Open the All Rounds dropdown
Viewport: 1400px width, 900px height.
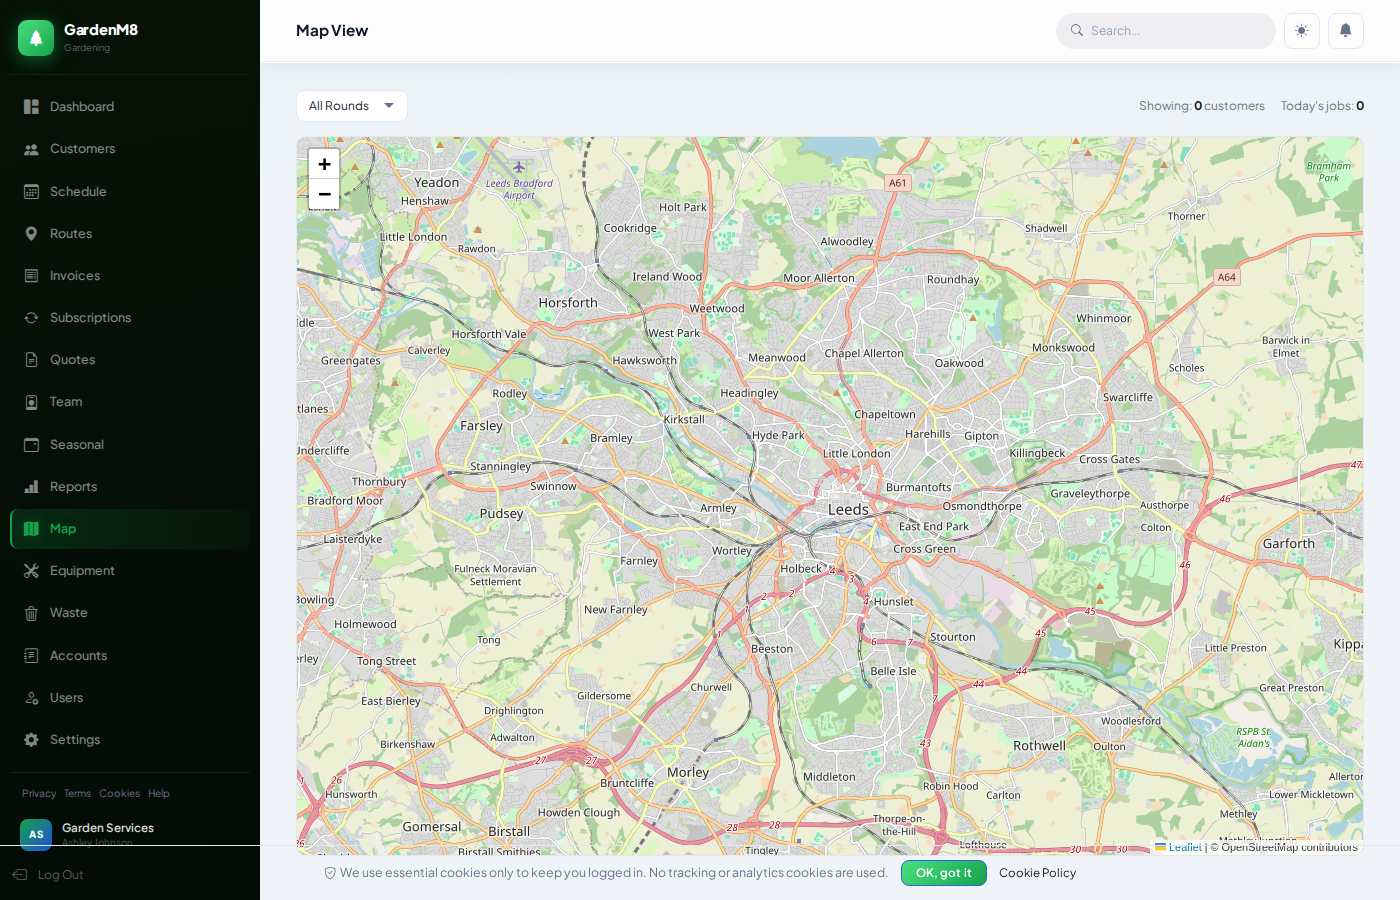coord(351,105)
